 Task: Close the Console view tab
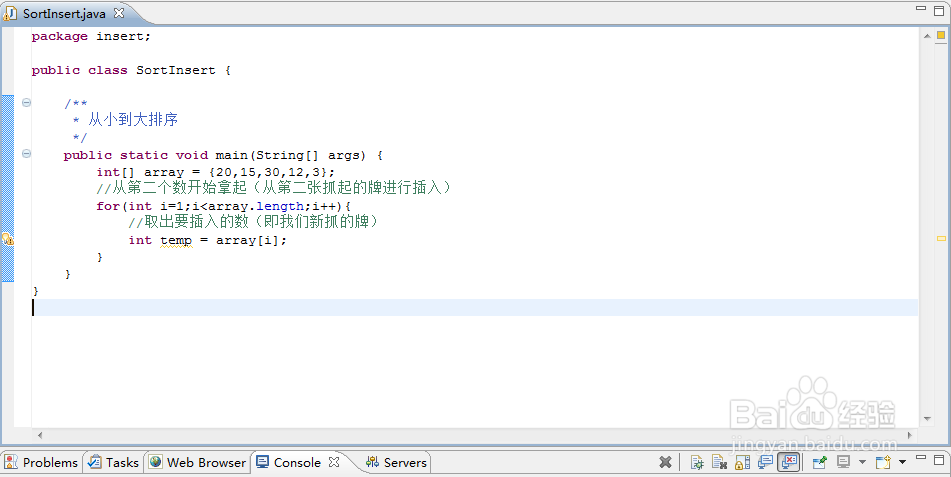(x=334, y=462)
